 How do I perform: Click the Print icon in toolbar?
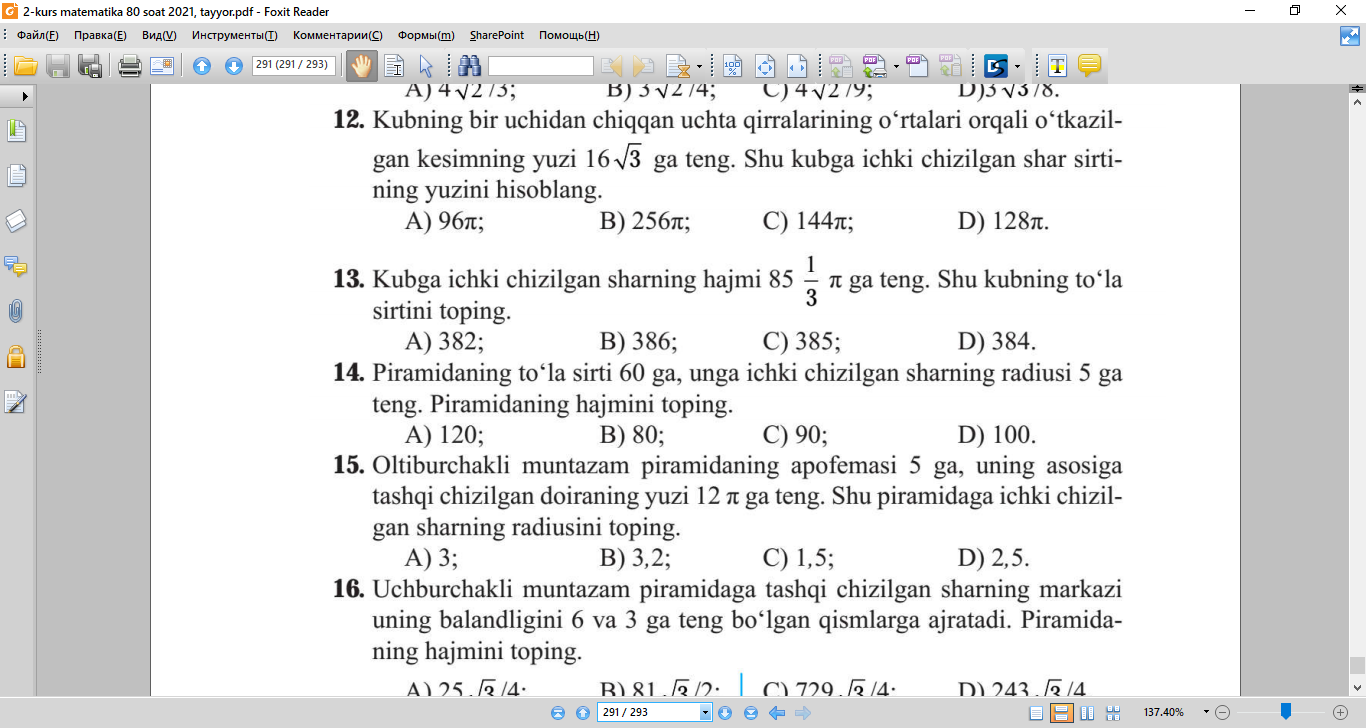tap(129, 67)
